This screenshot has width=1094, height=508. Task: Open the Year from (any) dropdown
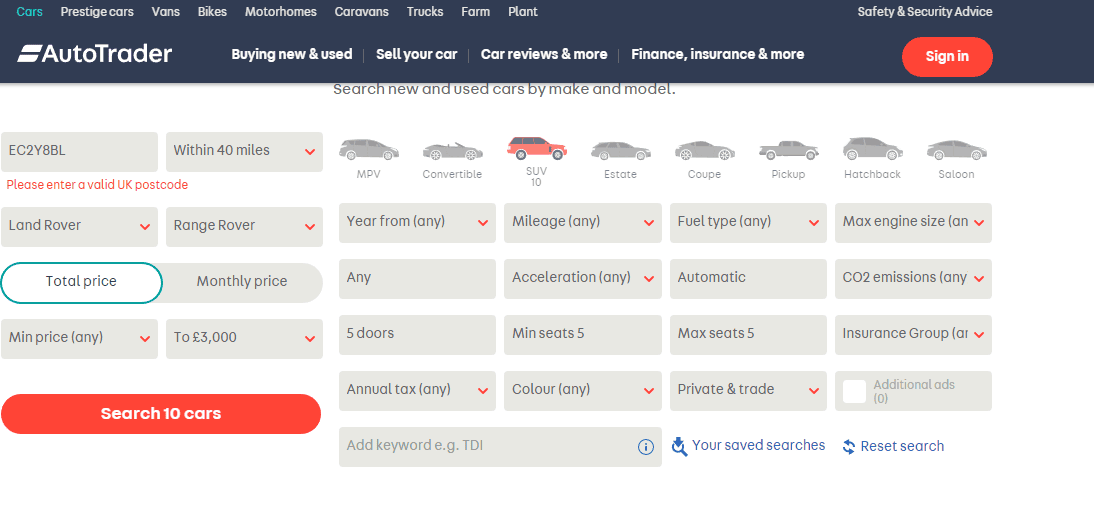(x=417, y=223)
